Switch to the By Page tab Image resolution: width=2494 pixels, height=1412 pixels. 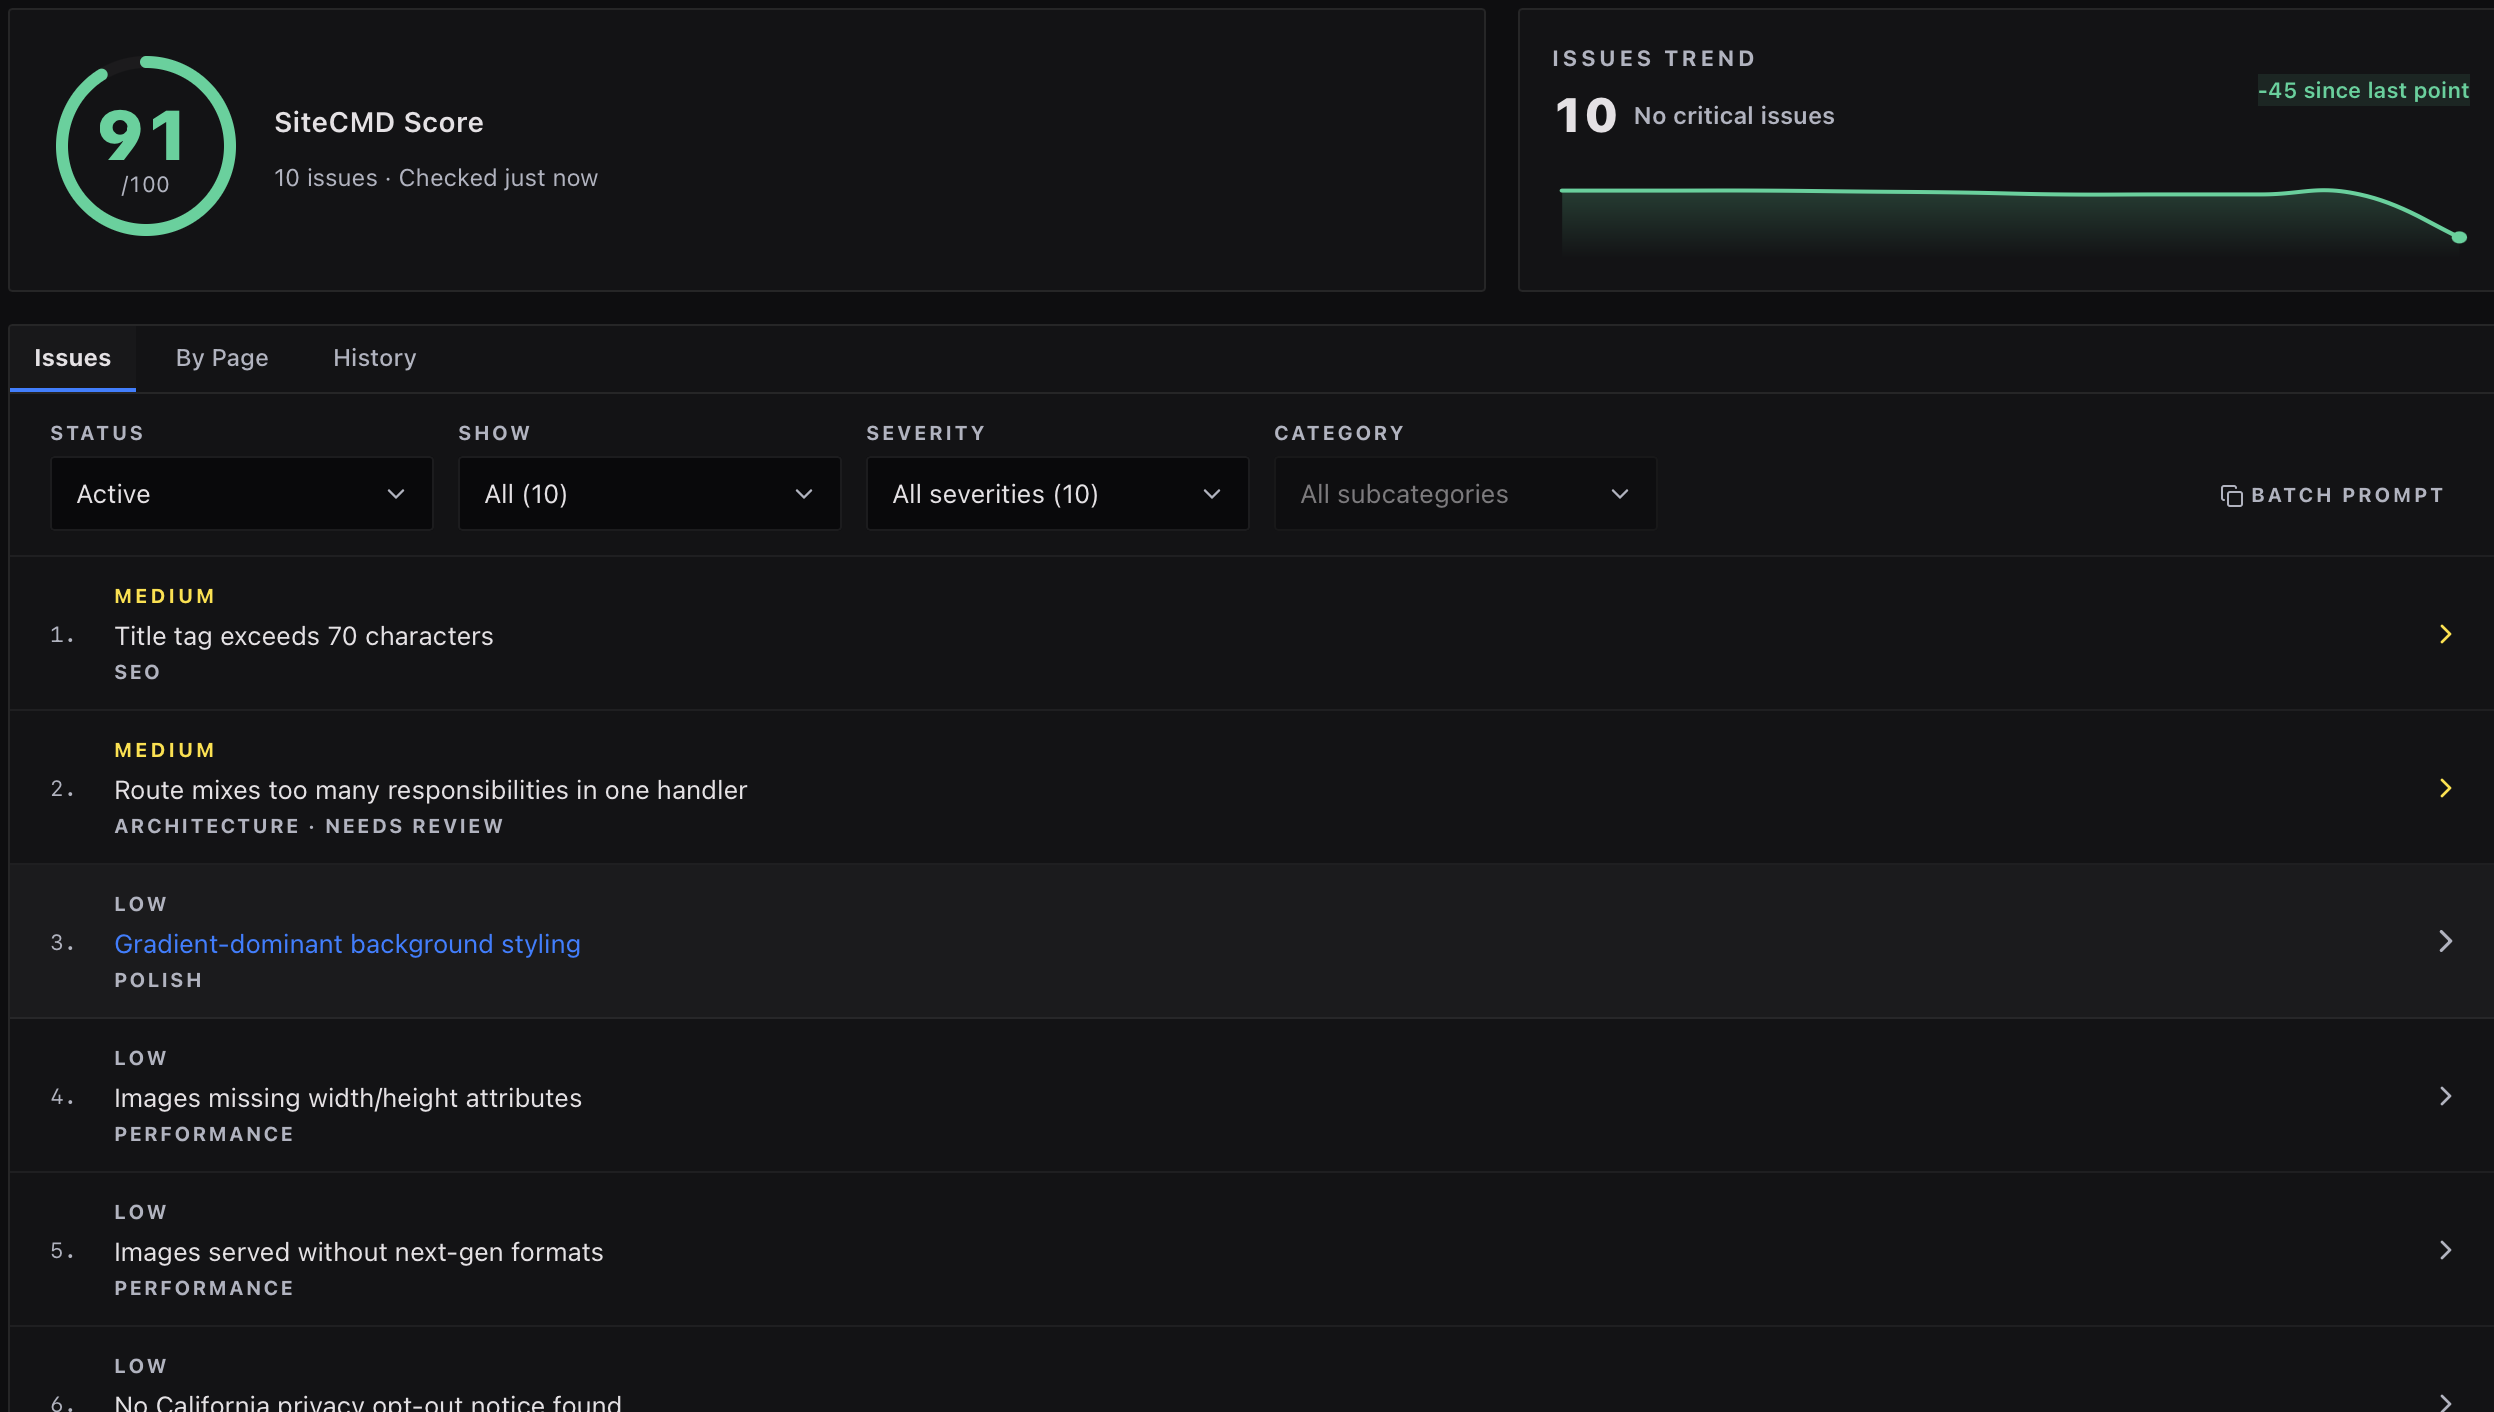tap(222, 358)
